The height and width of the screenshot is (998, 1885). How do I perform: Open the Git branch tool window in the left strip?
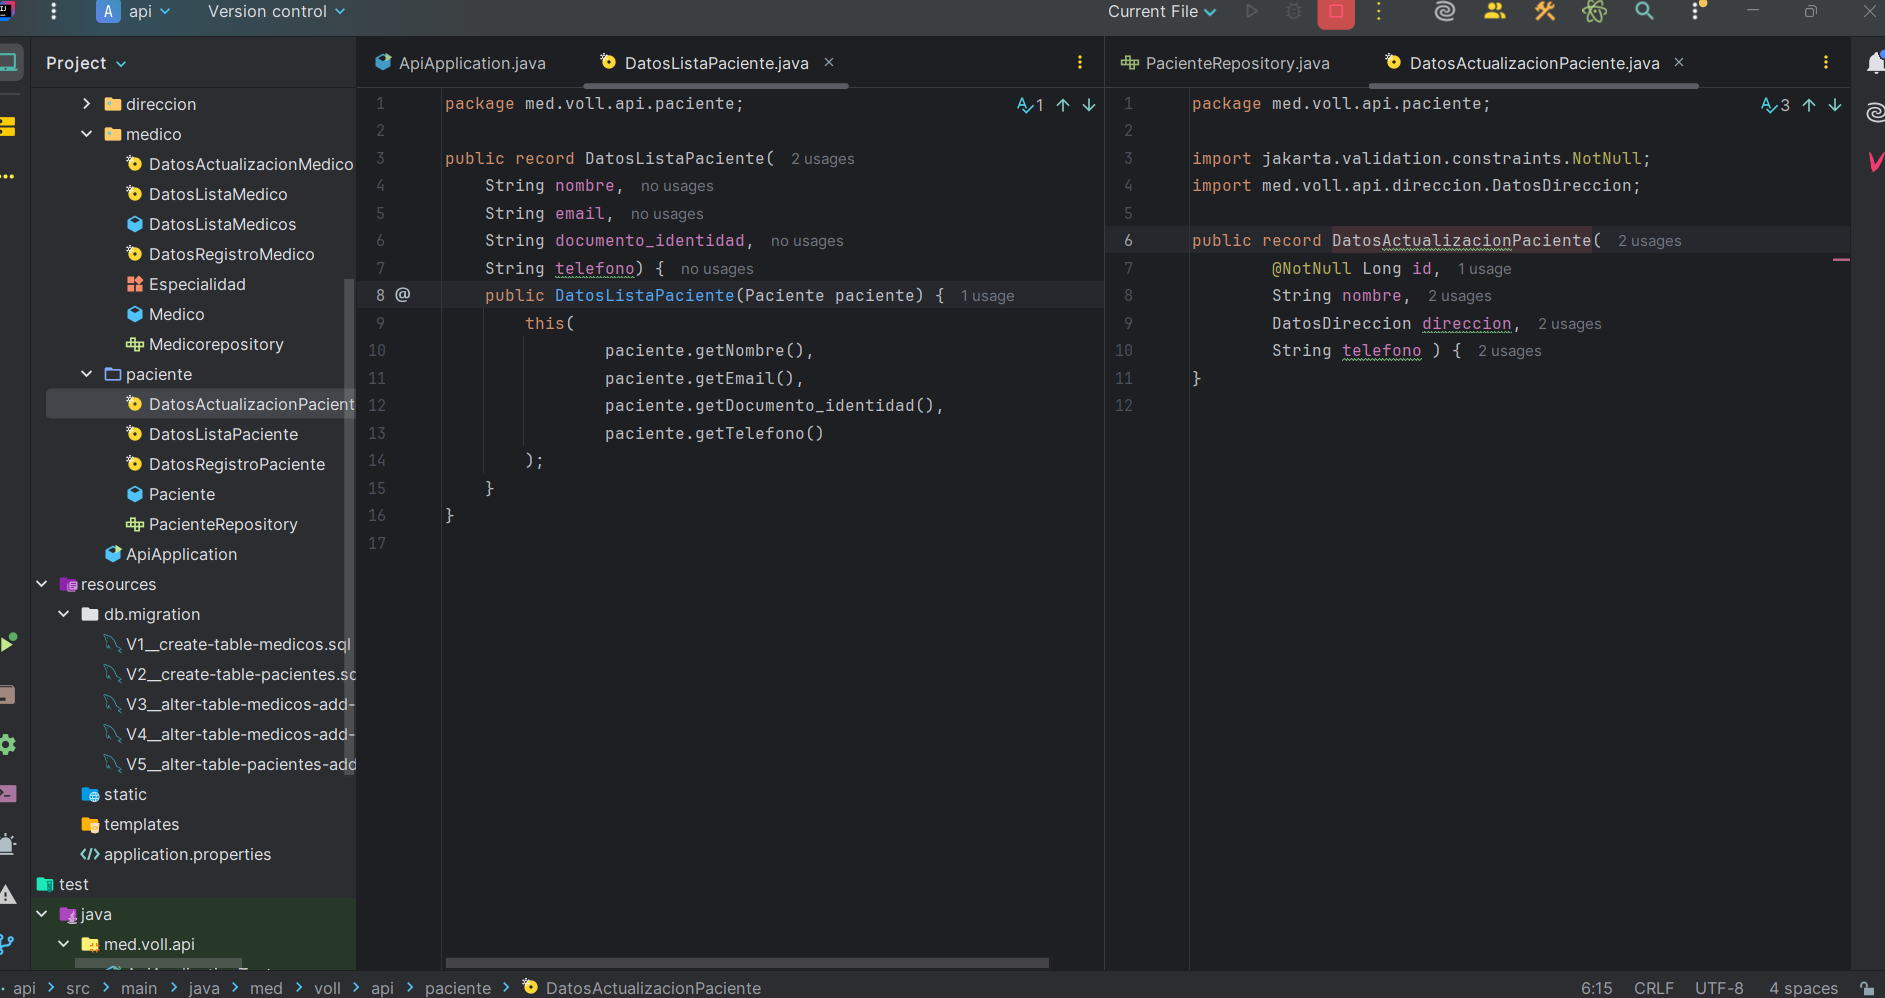[x=7, y=944]
